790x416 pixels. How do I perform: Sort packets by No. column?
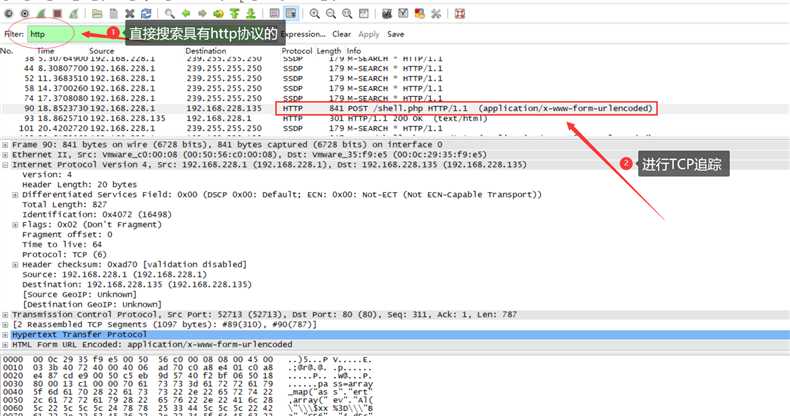pyautogui.click(x=7, y=51)
